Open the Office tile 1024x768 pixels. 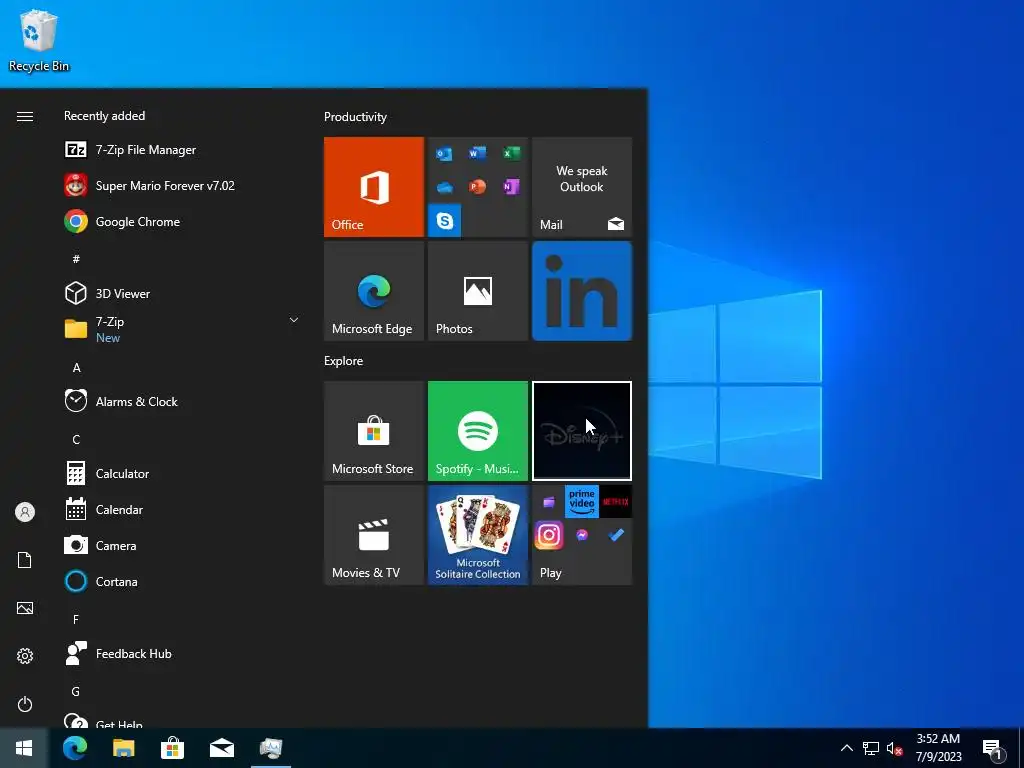[374, 187]
